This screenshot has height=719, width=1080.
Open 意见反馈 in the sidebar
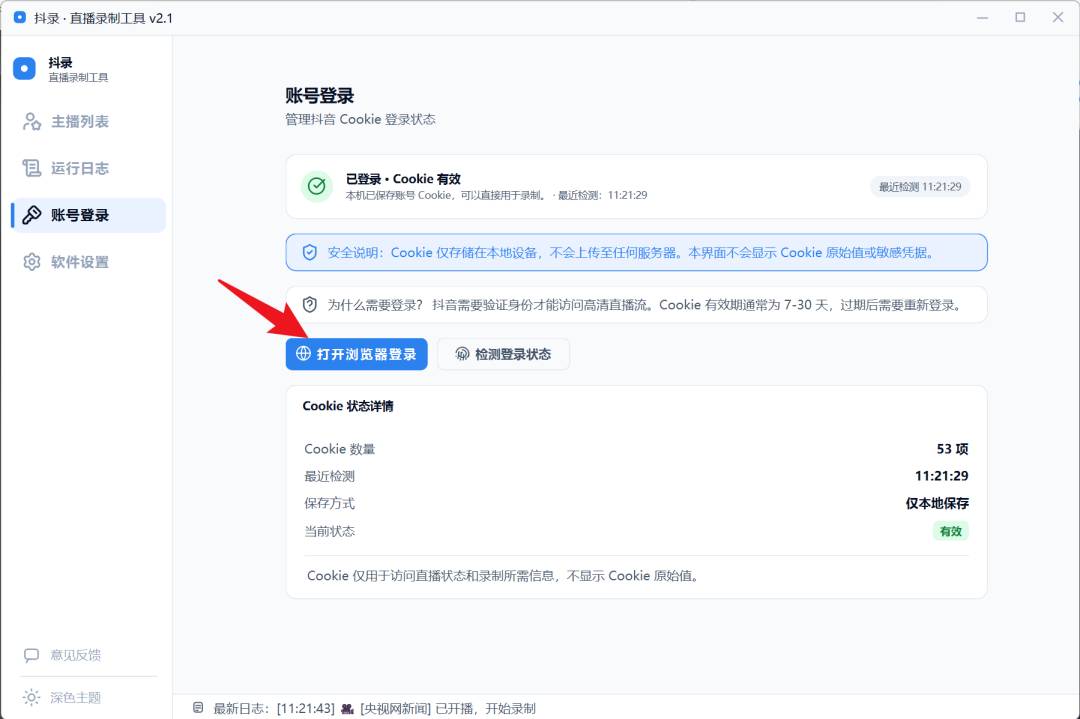(75, 655)
